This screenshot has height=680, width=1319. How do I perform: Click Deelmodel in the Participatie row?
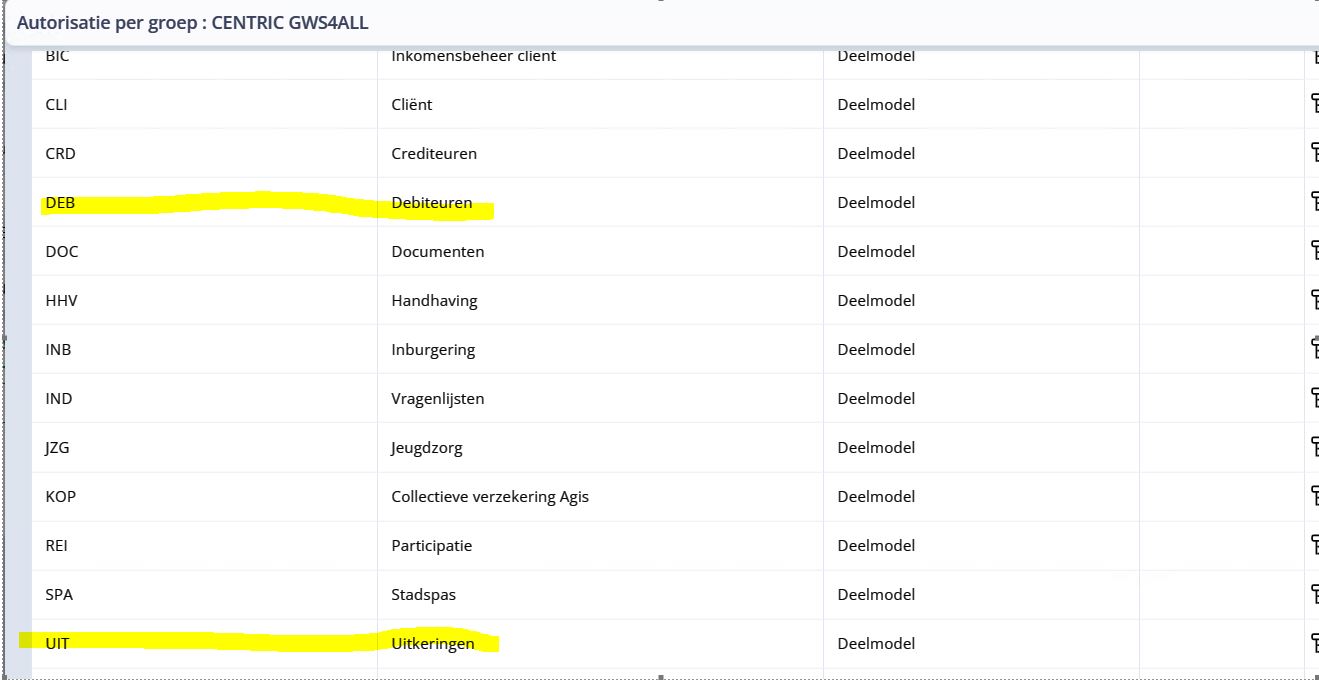point(876,545)
